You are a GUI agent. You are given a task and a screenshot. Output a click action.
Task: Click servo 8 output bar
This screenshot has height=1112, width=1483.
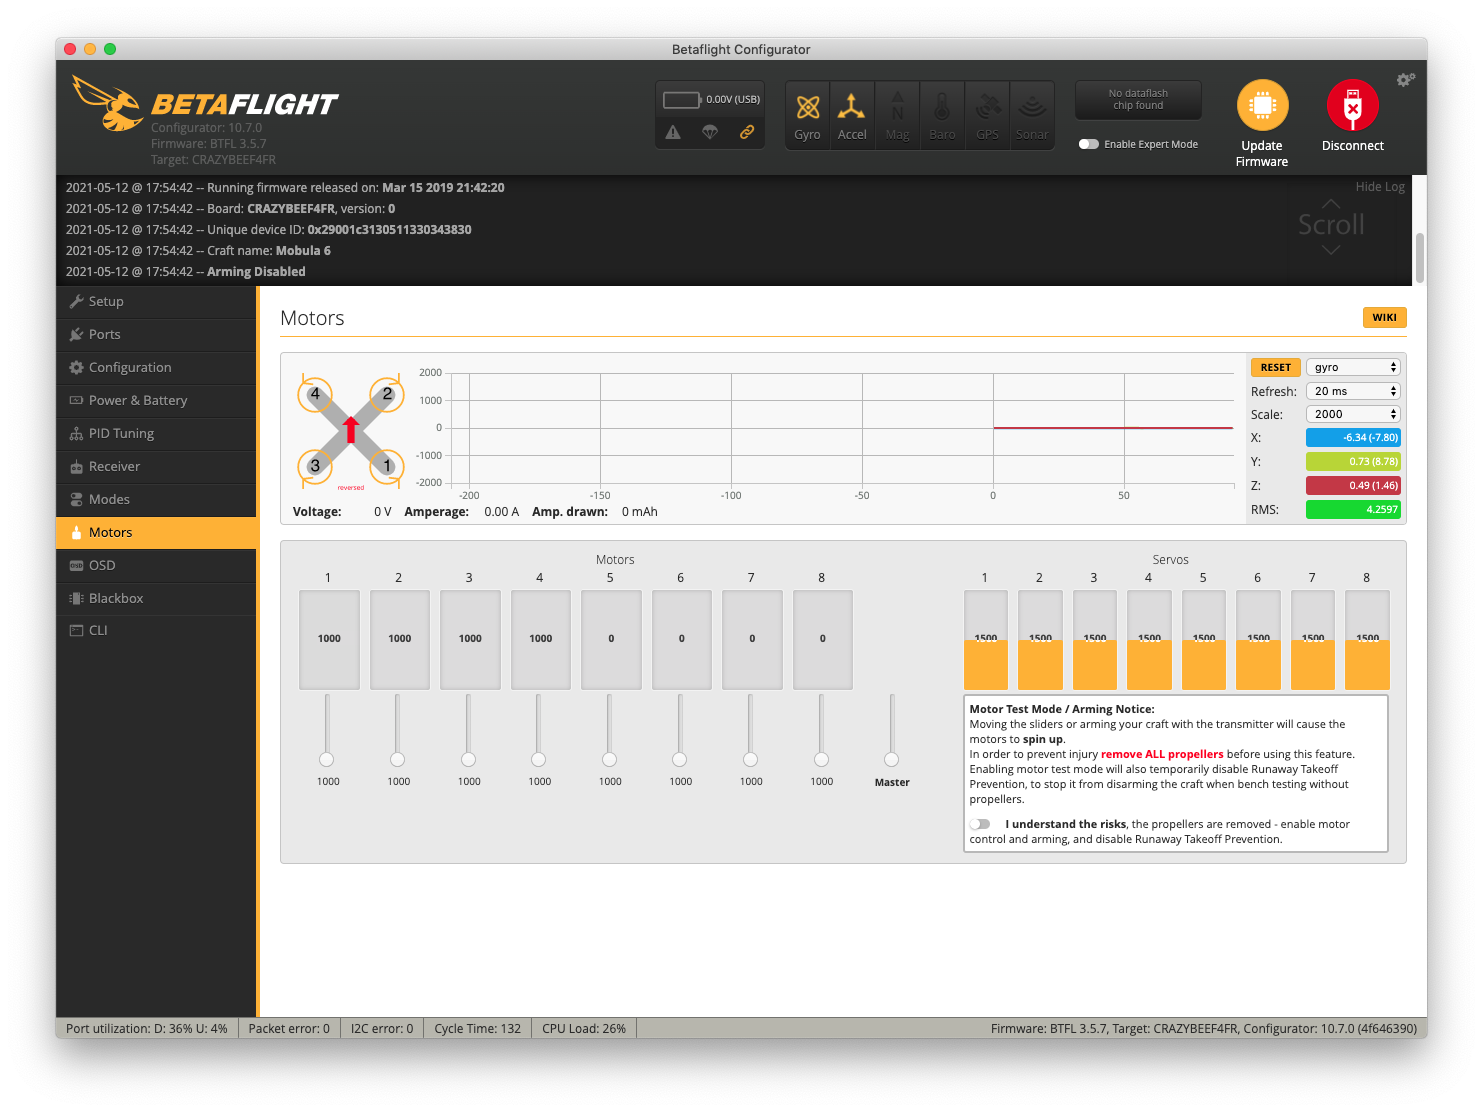coord(1367,640)
